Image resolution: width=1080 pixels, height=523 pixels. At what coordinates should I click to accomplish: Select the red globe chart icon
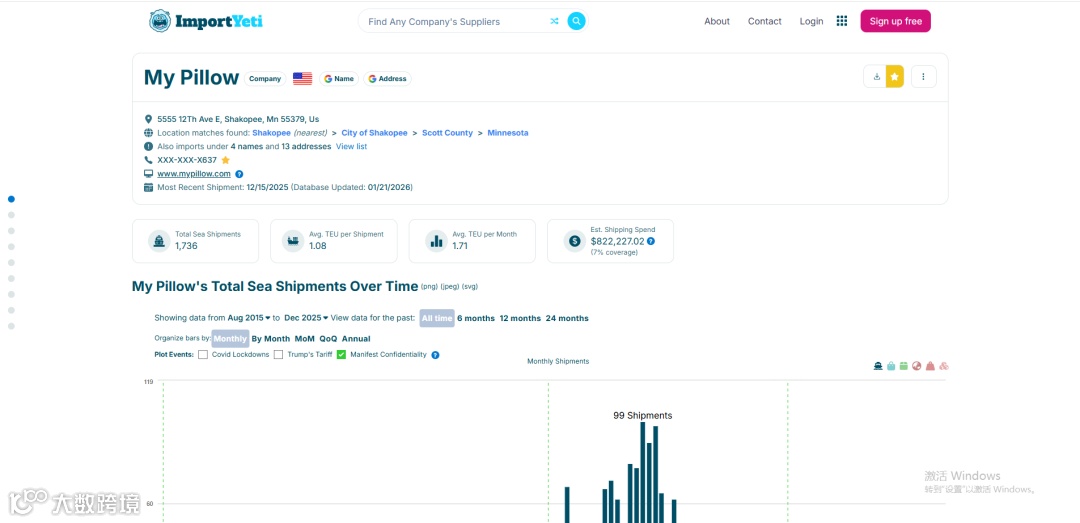coord(917,366)
